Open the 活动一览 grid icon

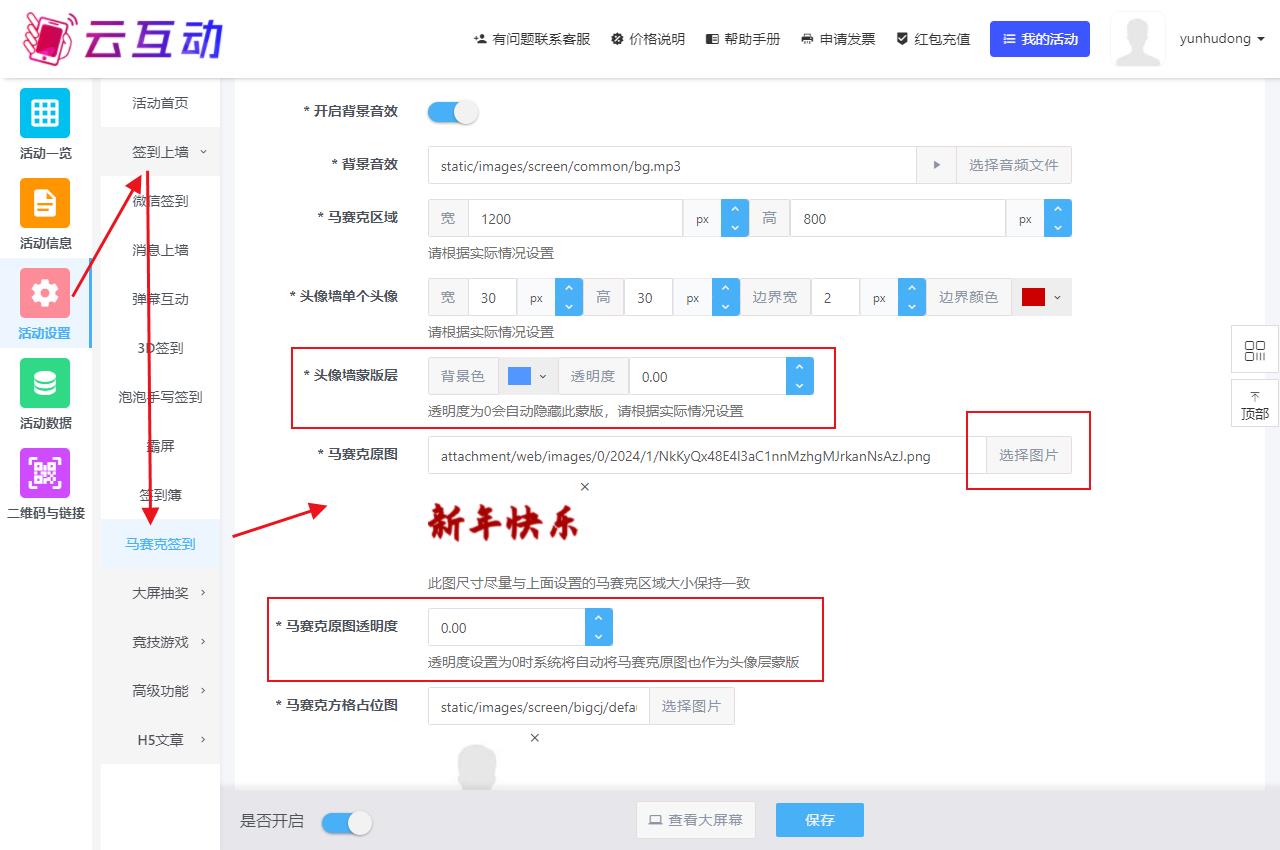(45, 113)
